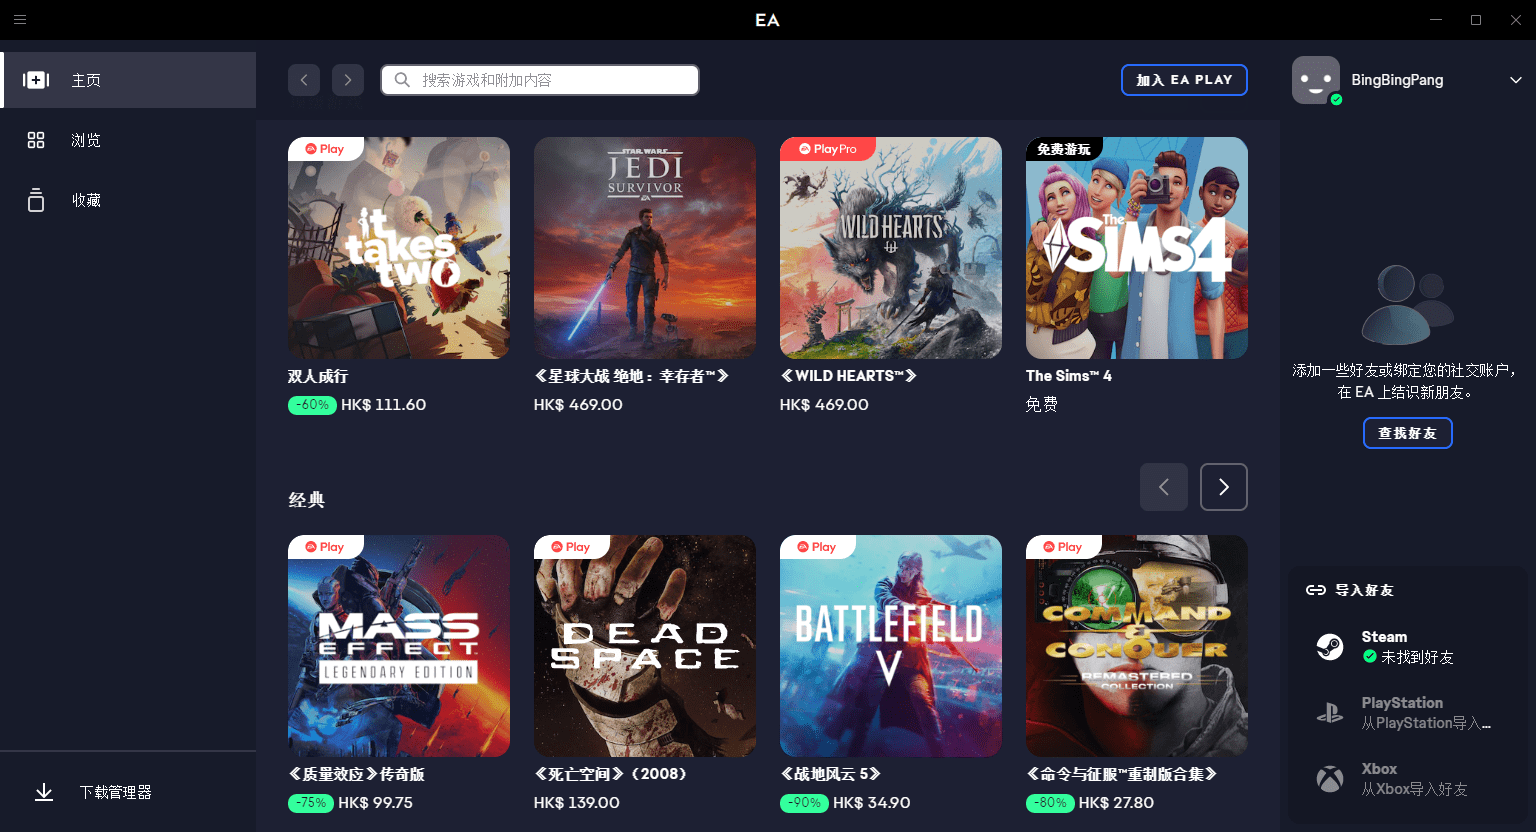Click the -90% discount badge
The image size is (1536, 832).
(804, 803)
